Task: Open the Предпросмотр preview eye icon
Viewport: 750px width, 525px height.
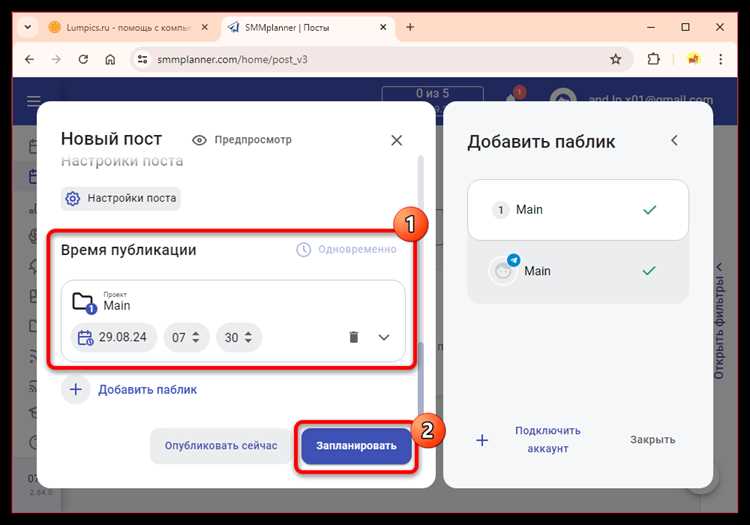Action: (199, 140)
